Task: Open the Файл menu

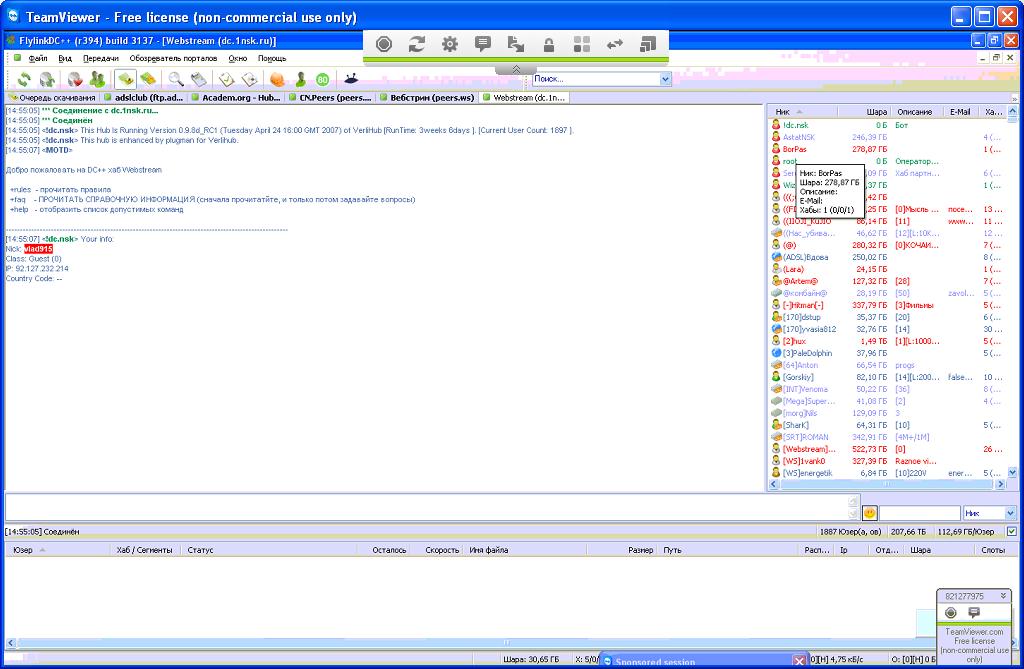Action: coord(38,58)
